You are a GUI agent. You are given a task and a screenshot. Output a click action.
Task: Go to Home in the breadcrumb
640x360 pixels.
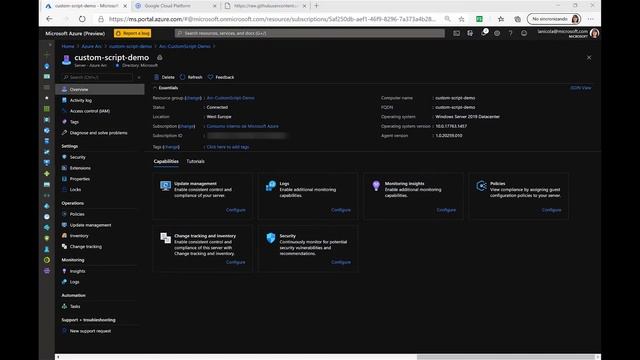(x=68, y=46)
